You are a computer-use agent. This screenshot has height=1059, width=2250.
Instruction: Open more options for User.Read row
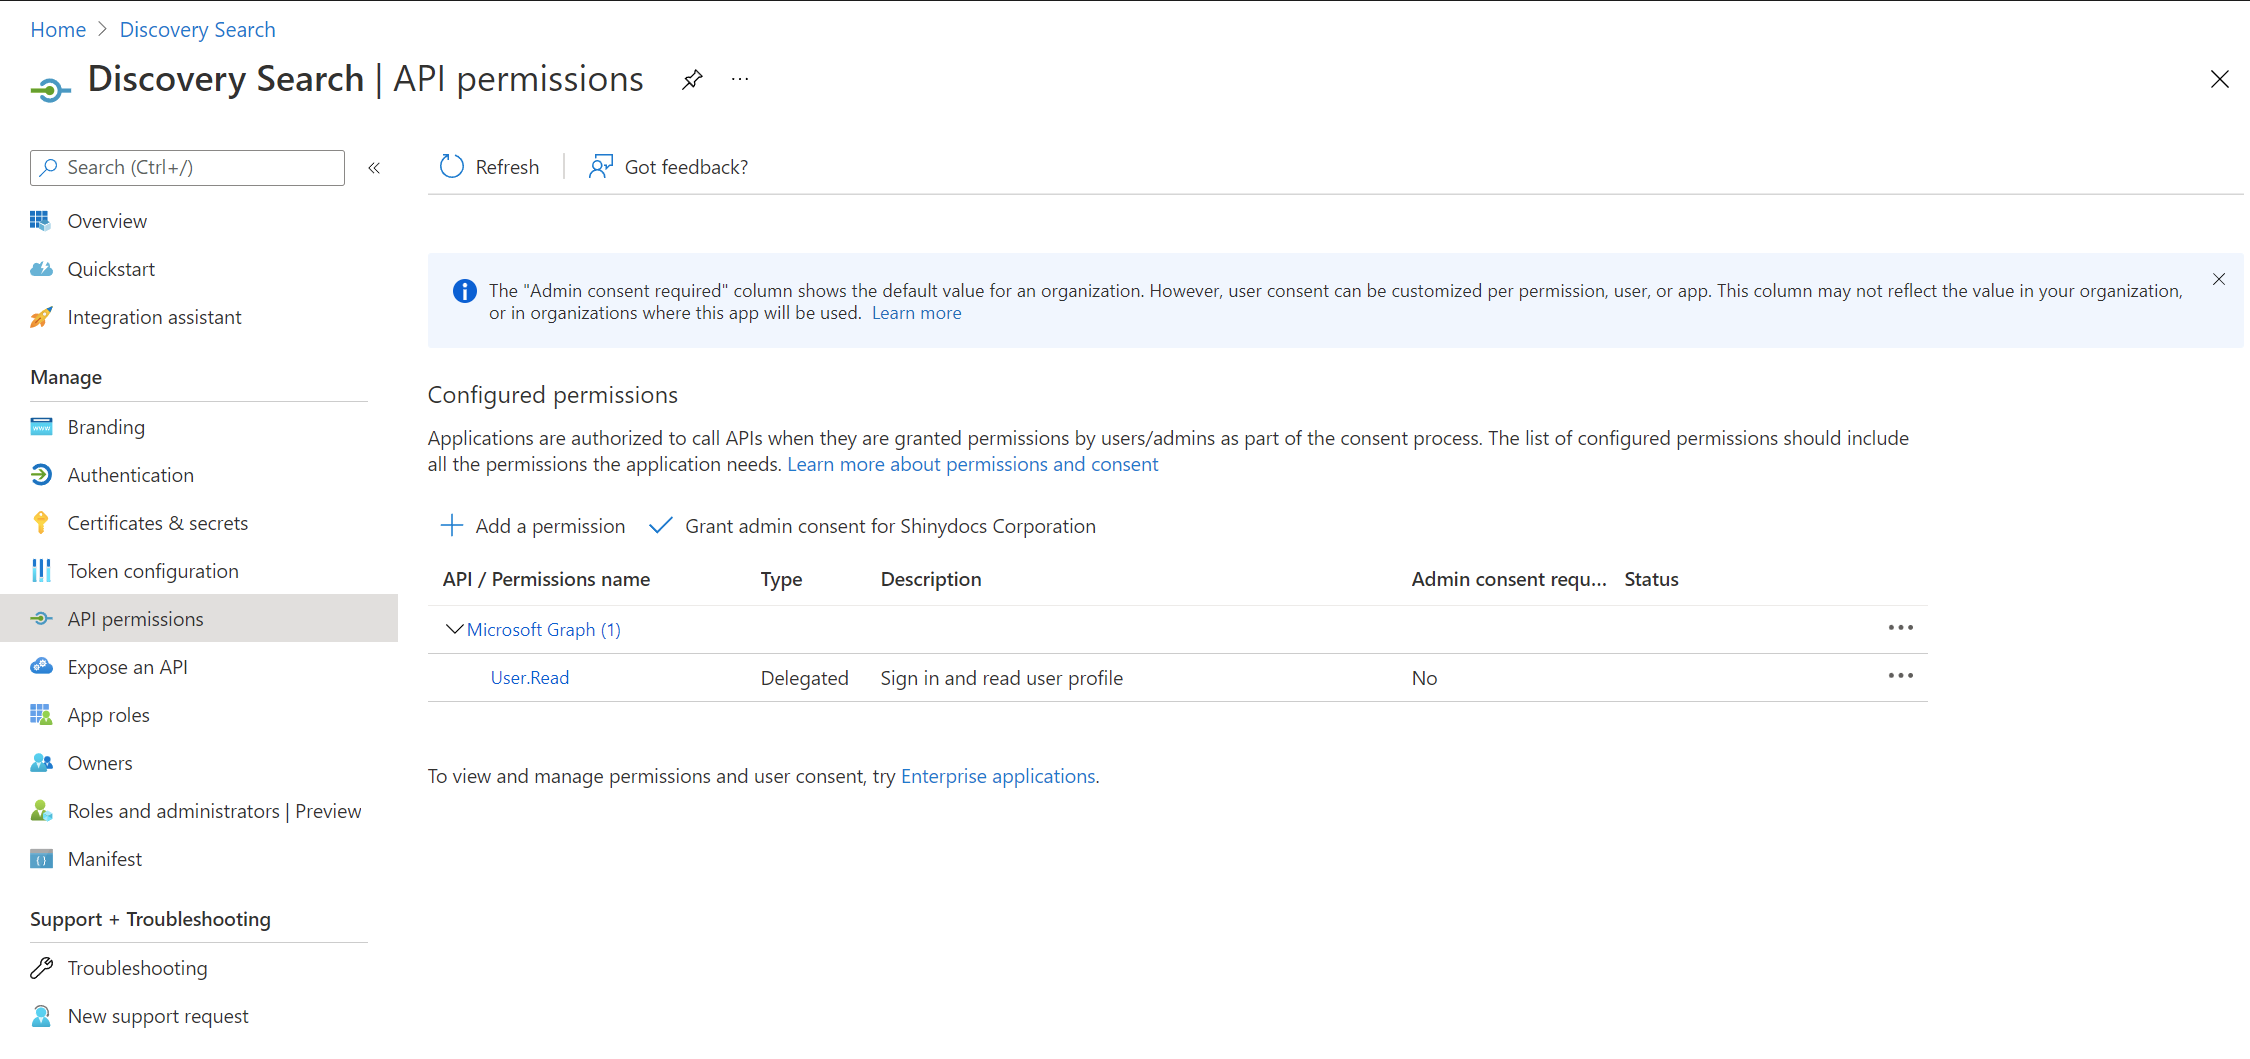(x=1900, y=676)
